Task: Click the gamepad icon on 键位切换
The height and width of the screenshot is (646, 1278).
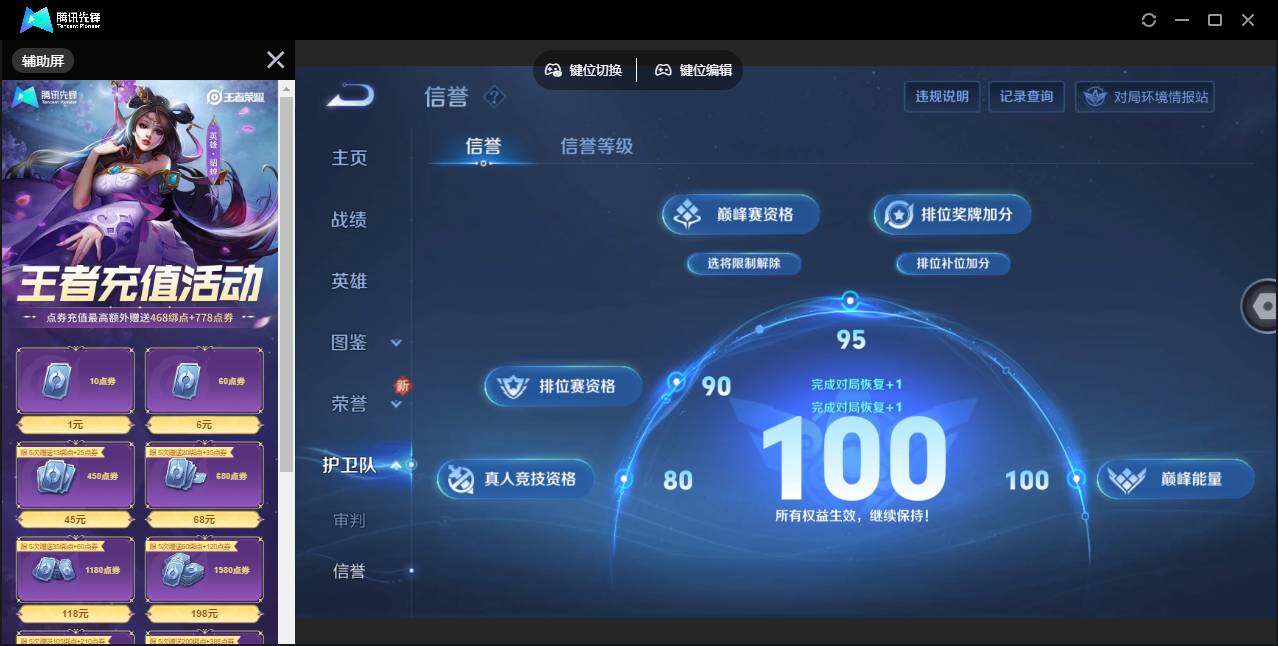Action: click(x=553, y=69)
